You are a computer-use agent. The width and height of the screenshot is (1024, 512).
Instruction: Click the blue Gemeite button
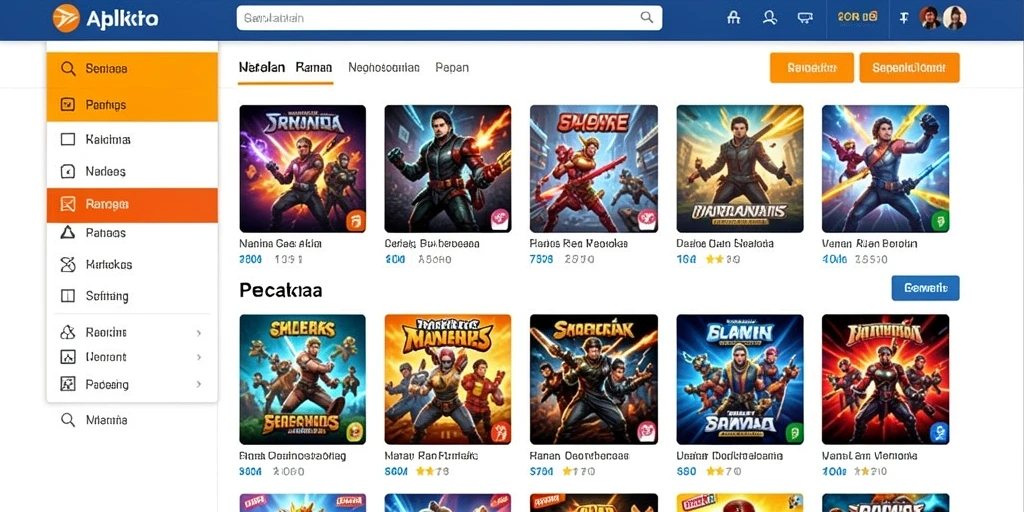pos(925,287)
